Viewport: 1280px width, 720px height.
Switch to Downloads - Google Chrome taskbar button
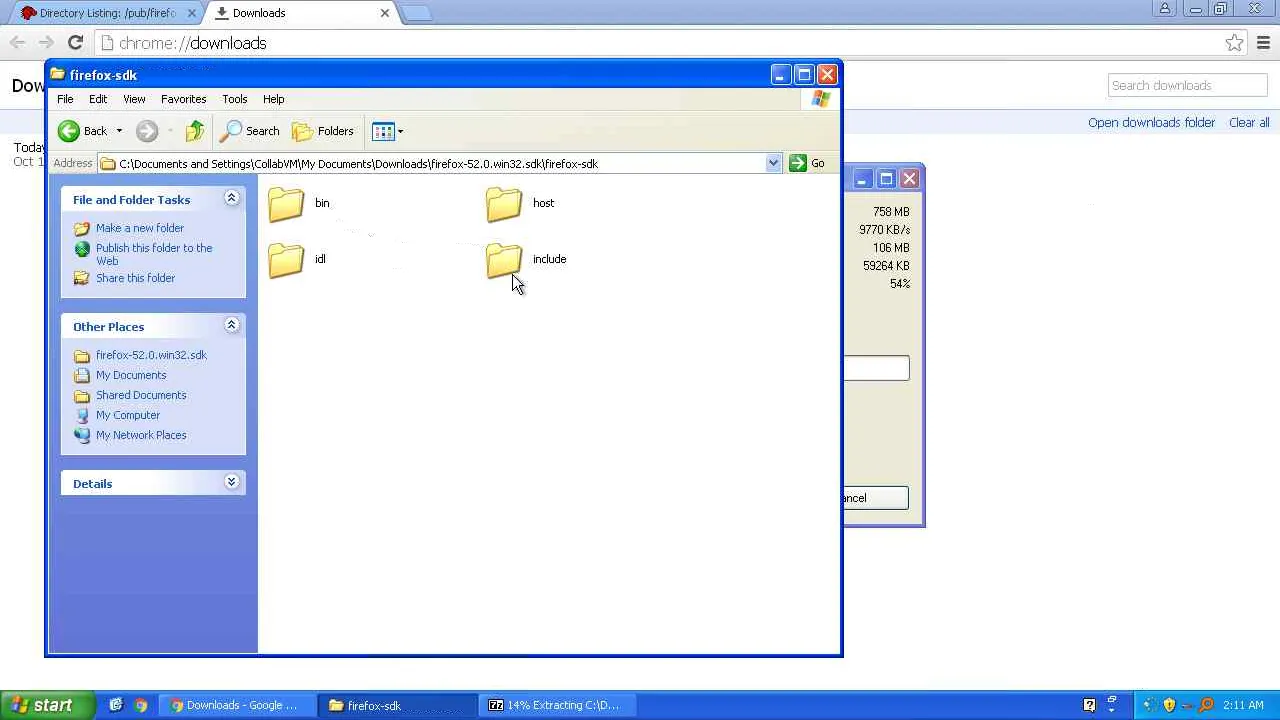coord(236,705)
